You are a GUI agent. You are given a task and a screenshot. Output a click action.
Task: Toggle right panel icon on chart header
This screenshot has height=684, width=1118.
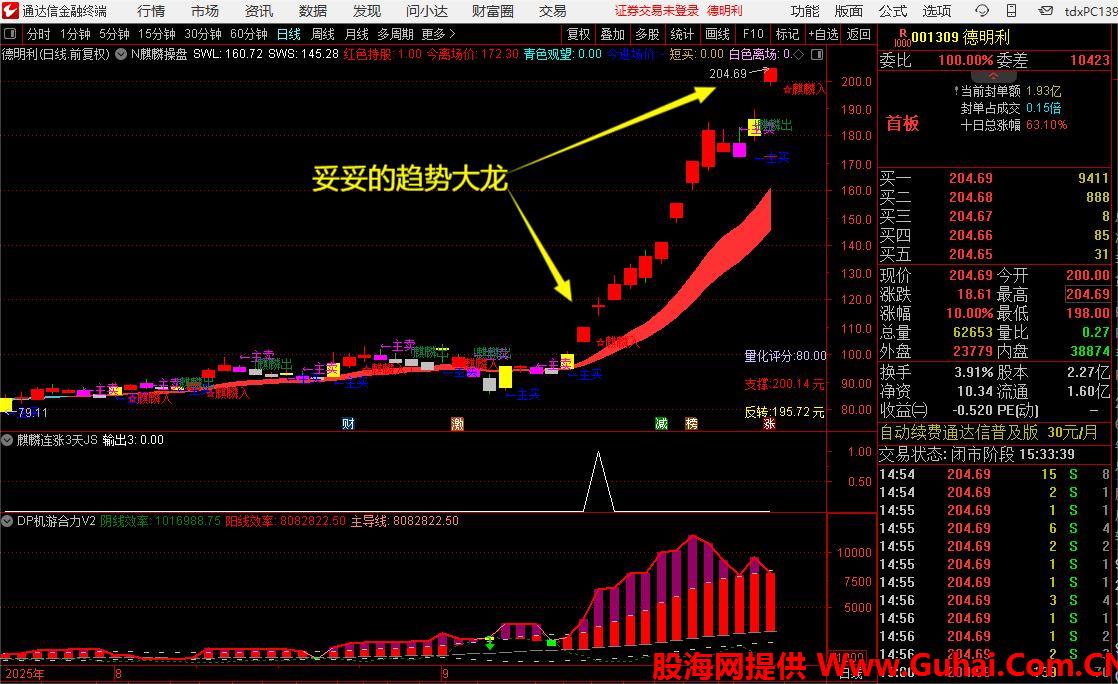pyautogui.click(x=817, y=55)
